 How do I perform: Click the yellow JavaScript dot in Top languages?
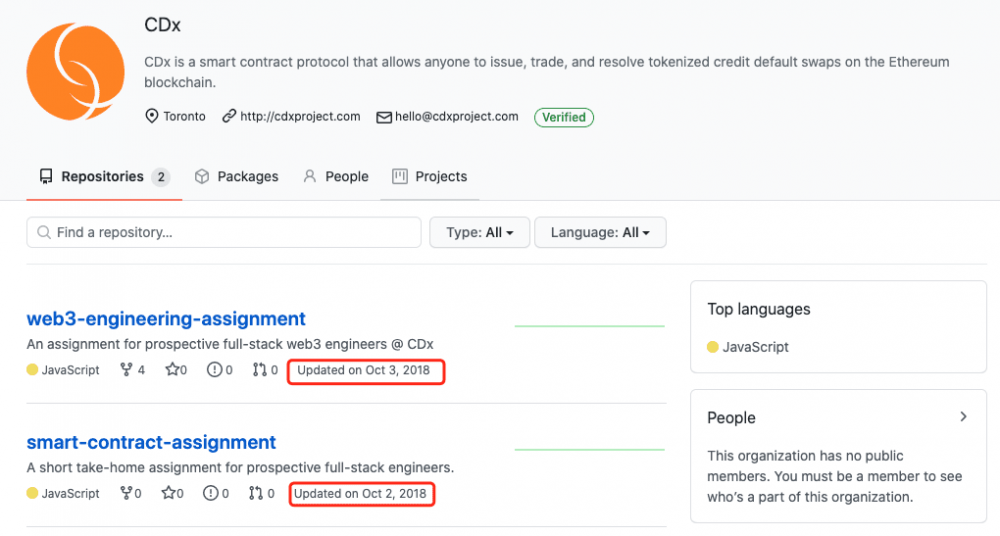coord(713,347)
